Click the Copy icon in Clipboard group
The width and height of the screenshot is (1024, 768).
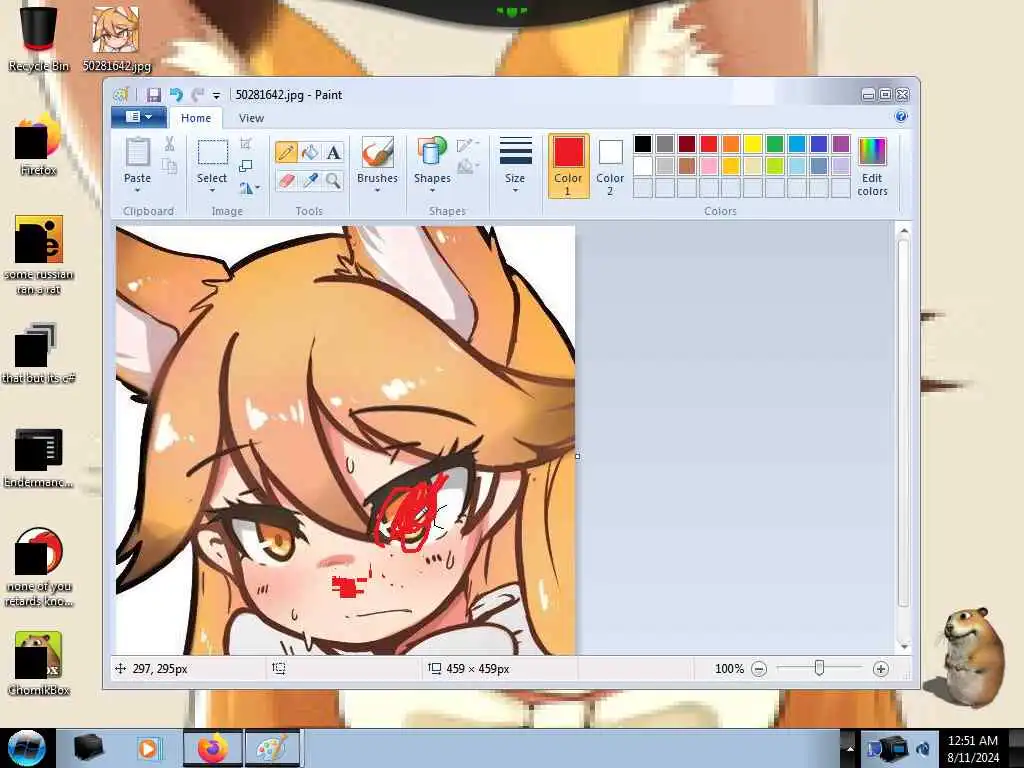[169, 167]
